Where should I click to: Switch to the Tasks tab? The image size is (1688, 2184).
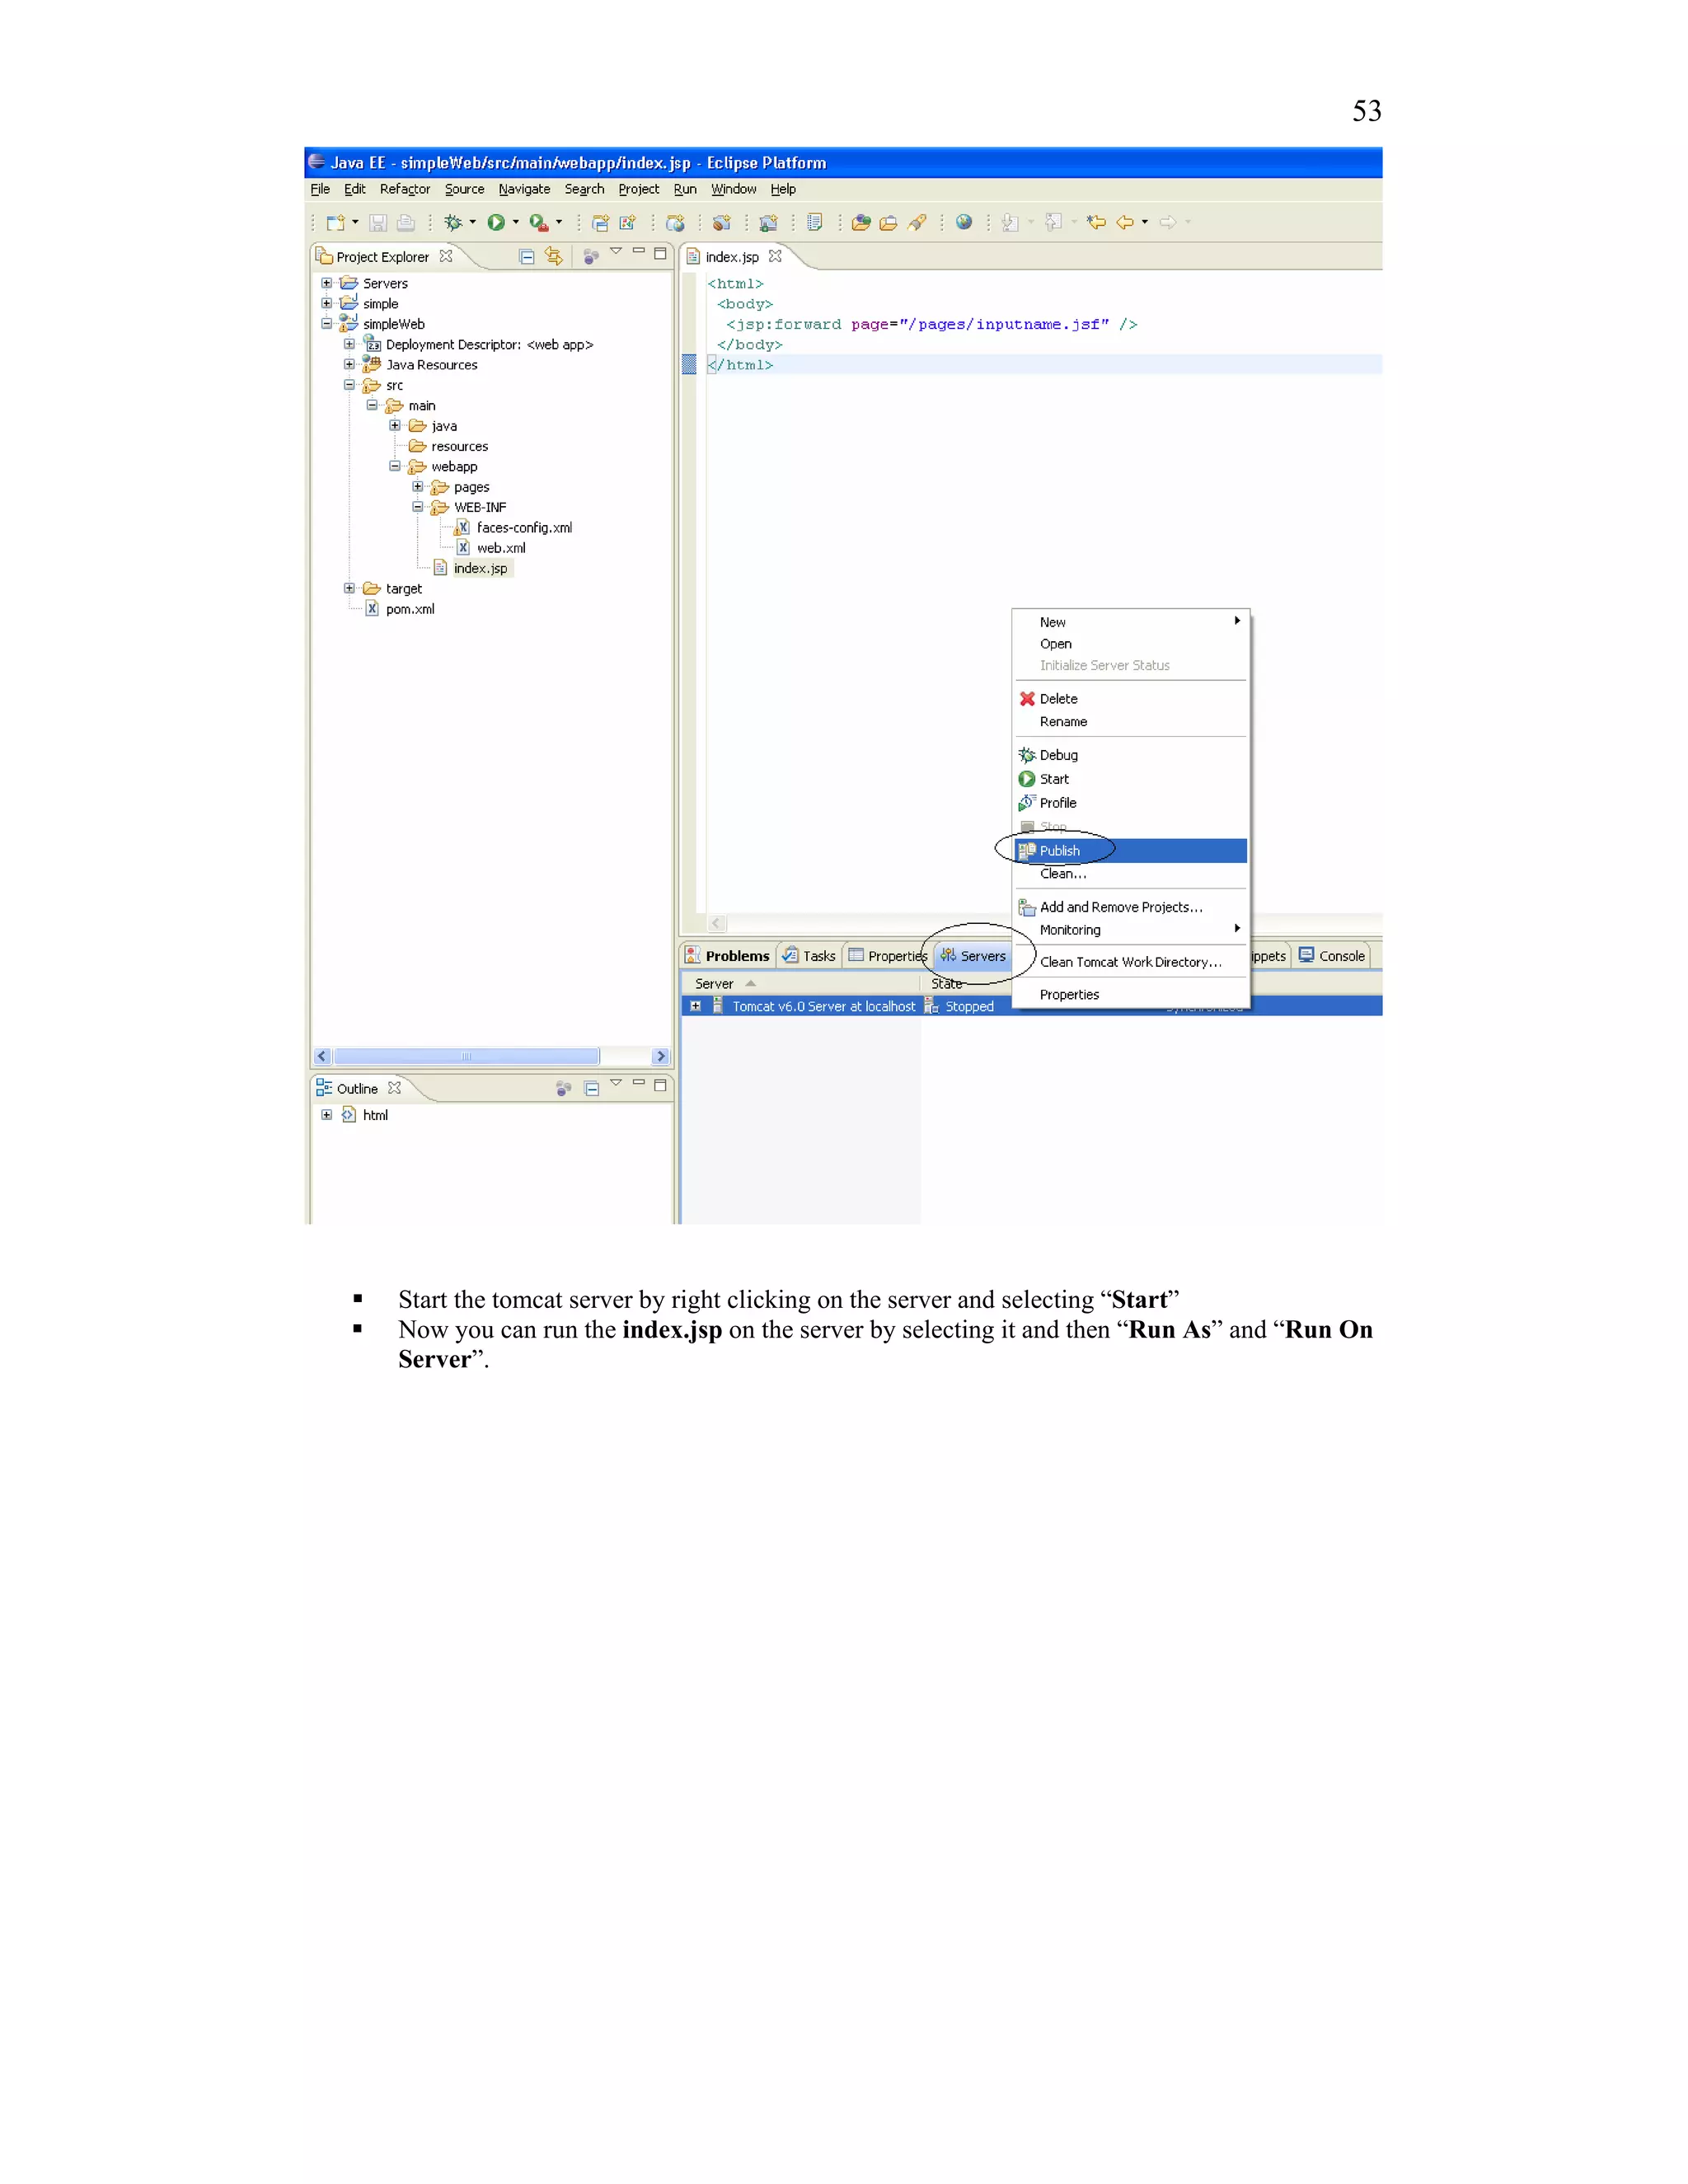810,956
